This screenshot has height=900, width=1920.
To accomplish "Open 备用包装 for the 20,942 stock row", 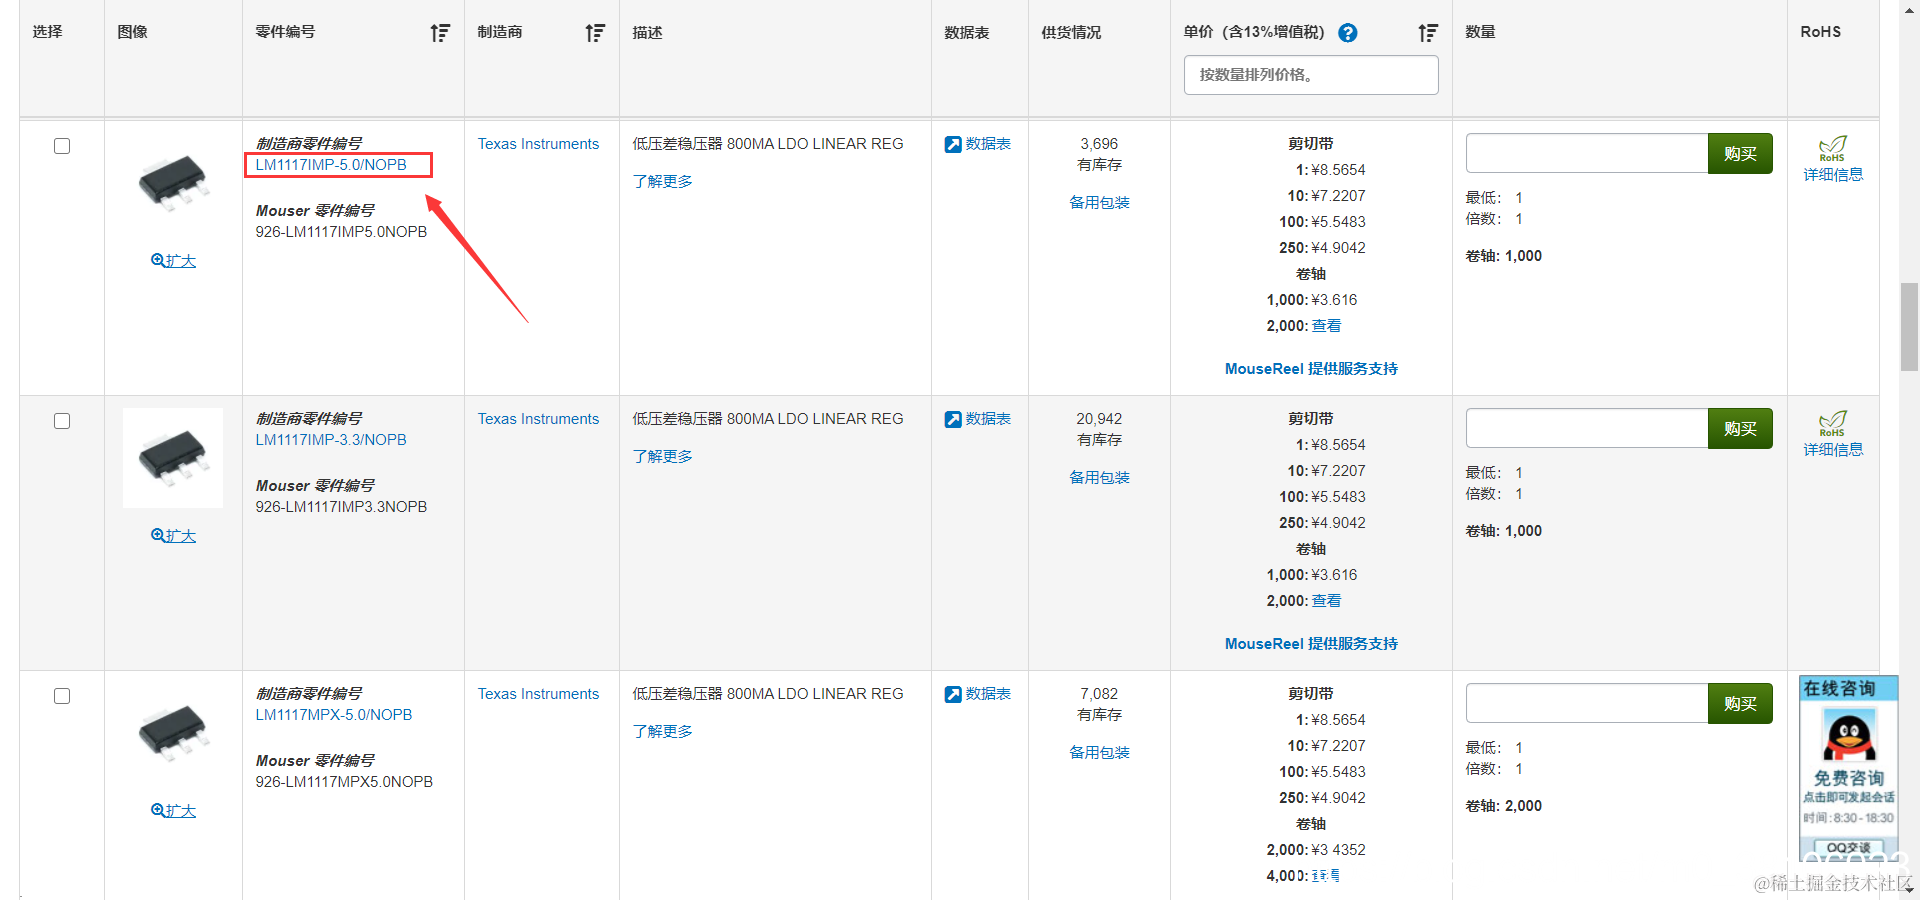I will pyautogui.click(x=1099, y=477).
